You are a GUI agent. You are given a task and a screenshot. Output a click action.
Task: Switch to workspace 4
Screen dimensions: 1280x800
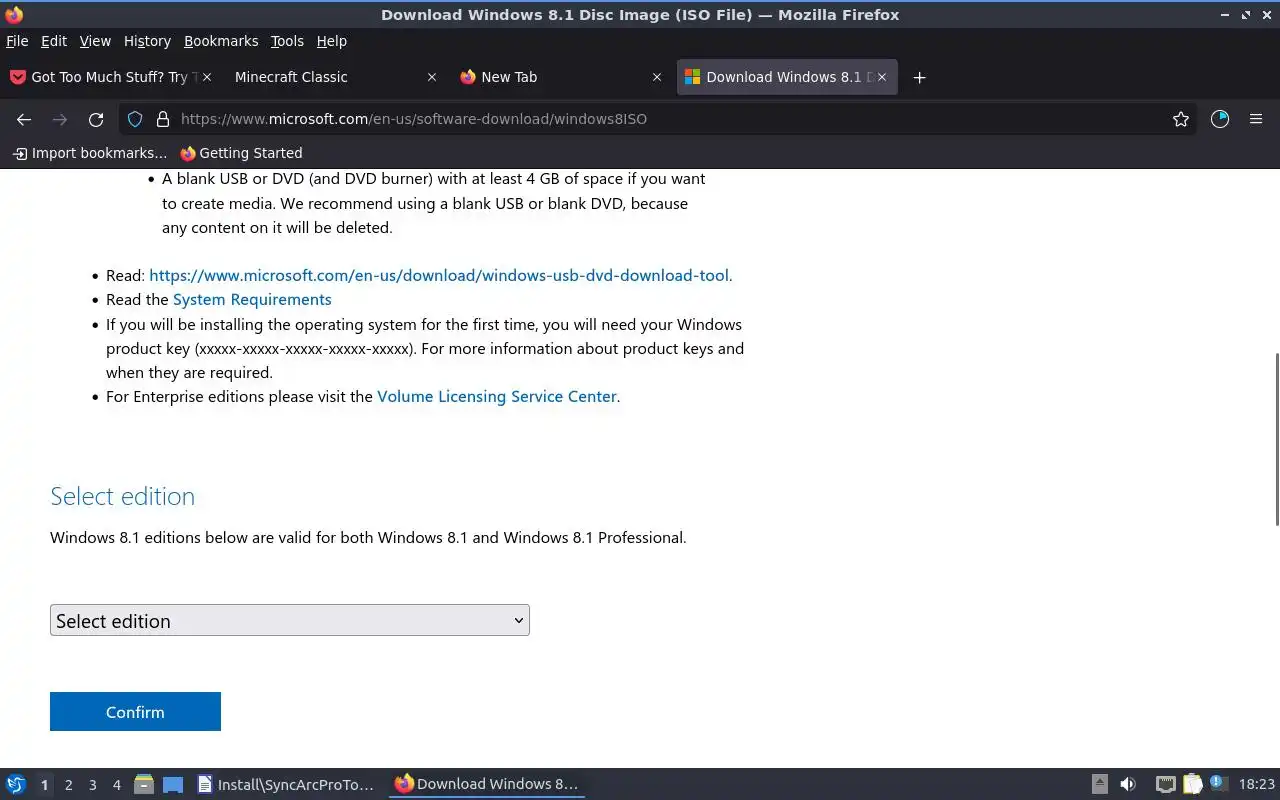[x=116, y=785]
